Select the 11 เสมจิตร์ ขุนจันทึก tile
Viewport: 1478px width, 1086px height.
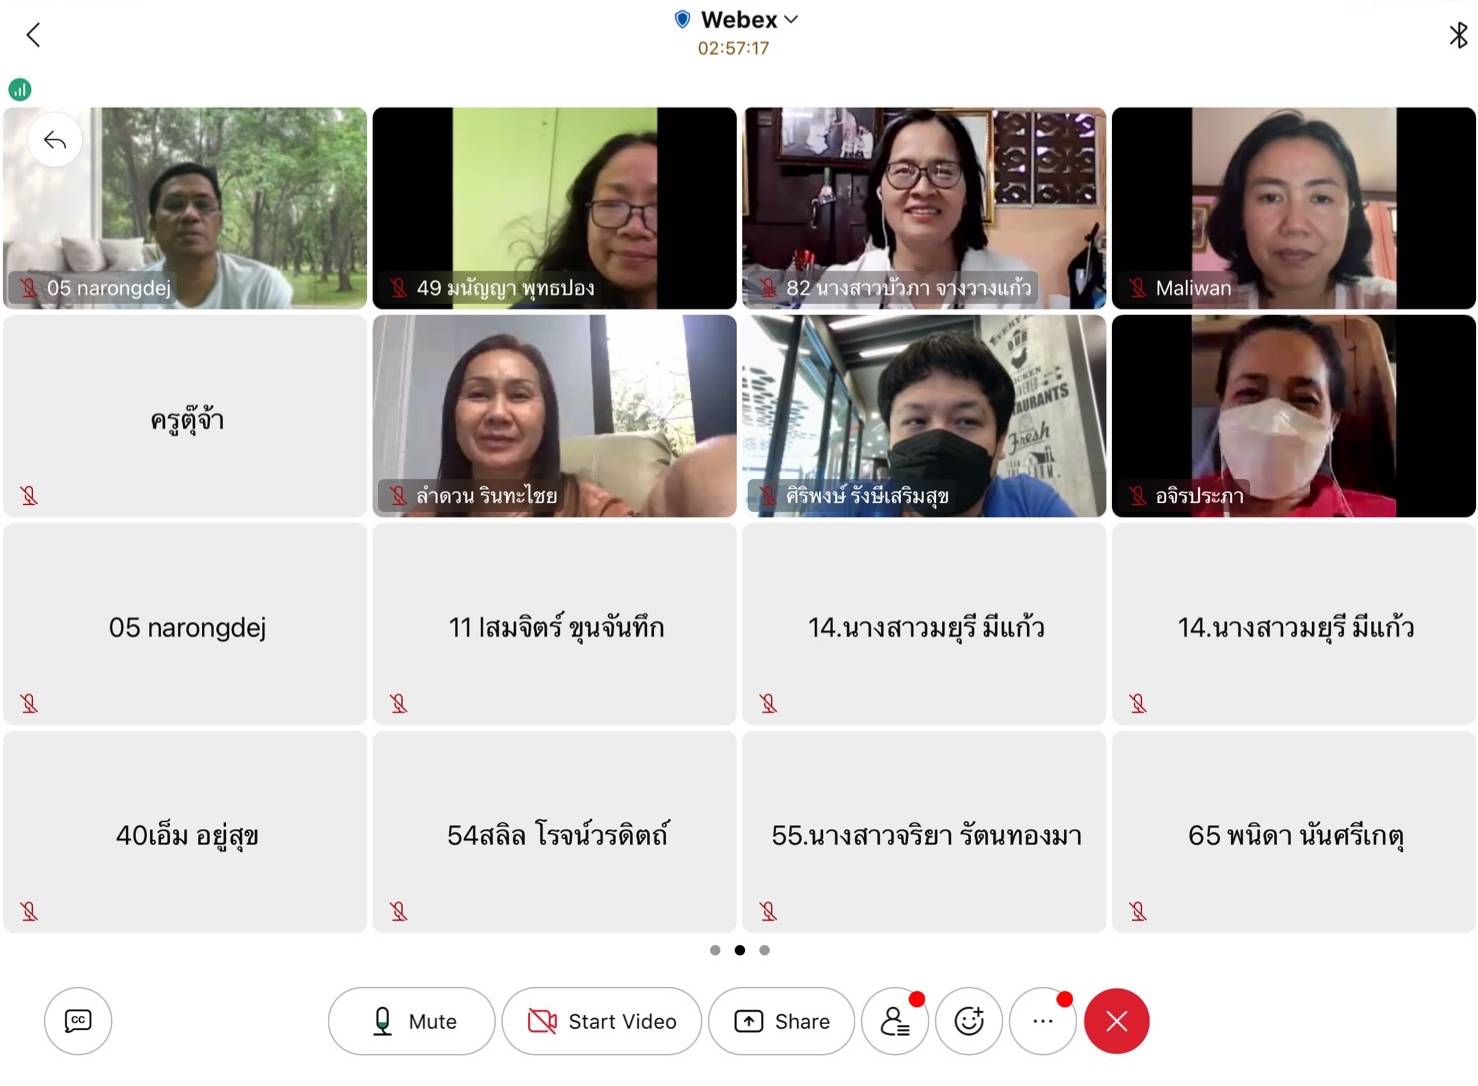click(554, 624)
